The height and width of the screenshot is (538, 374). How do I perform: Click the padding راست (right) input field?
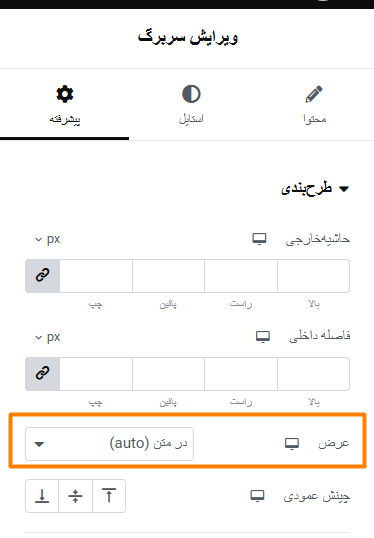point(241,374)
